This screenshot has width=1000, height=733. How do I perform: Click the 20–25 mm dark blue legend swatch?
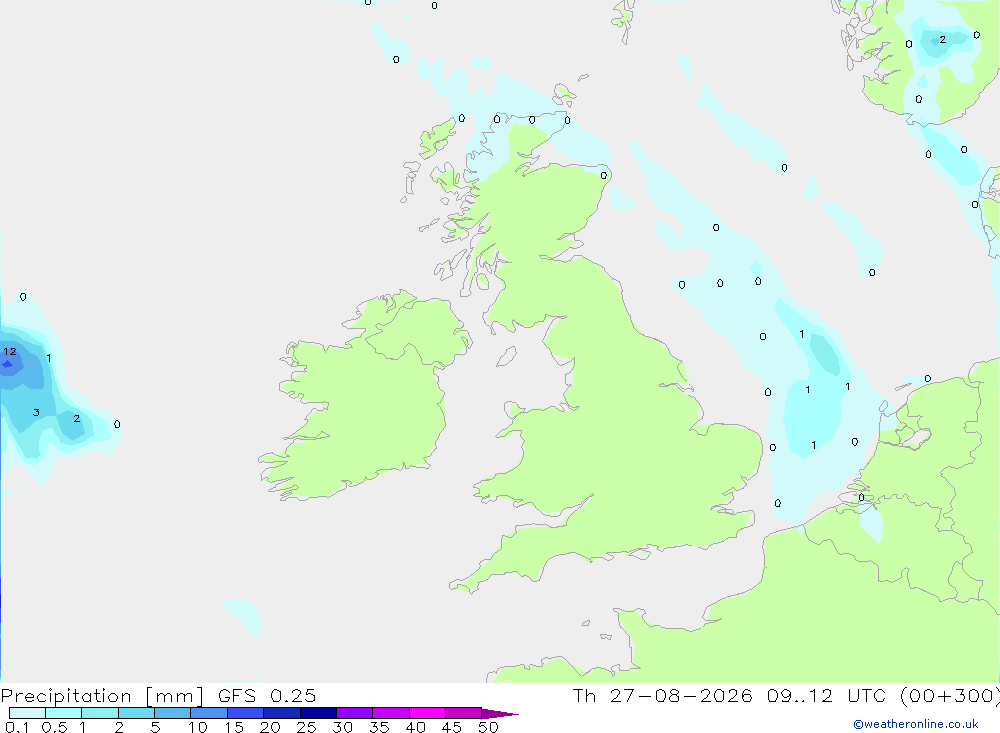click(282, 713)
